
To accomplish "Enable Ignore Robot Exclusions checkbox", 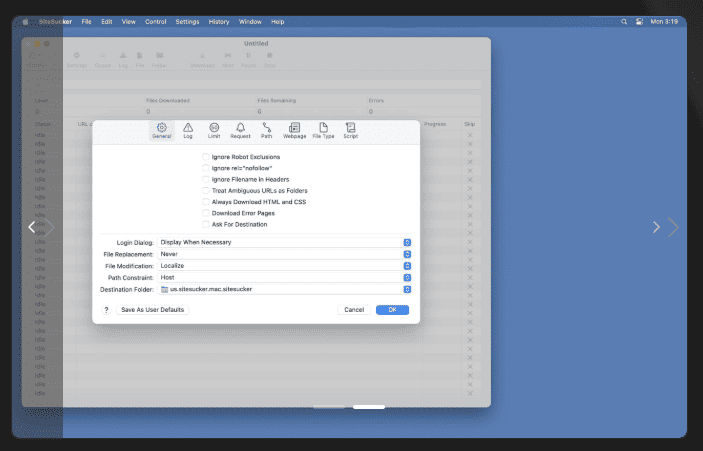I will coord(205,157).
